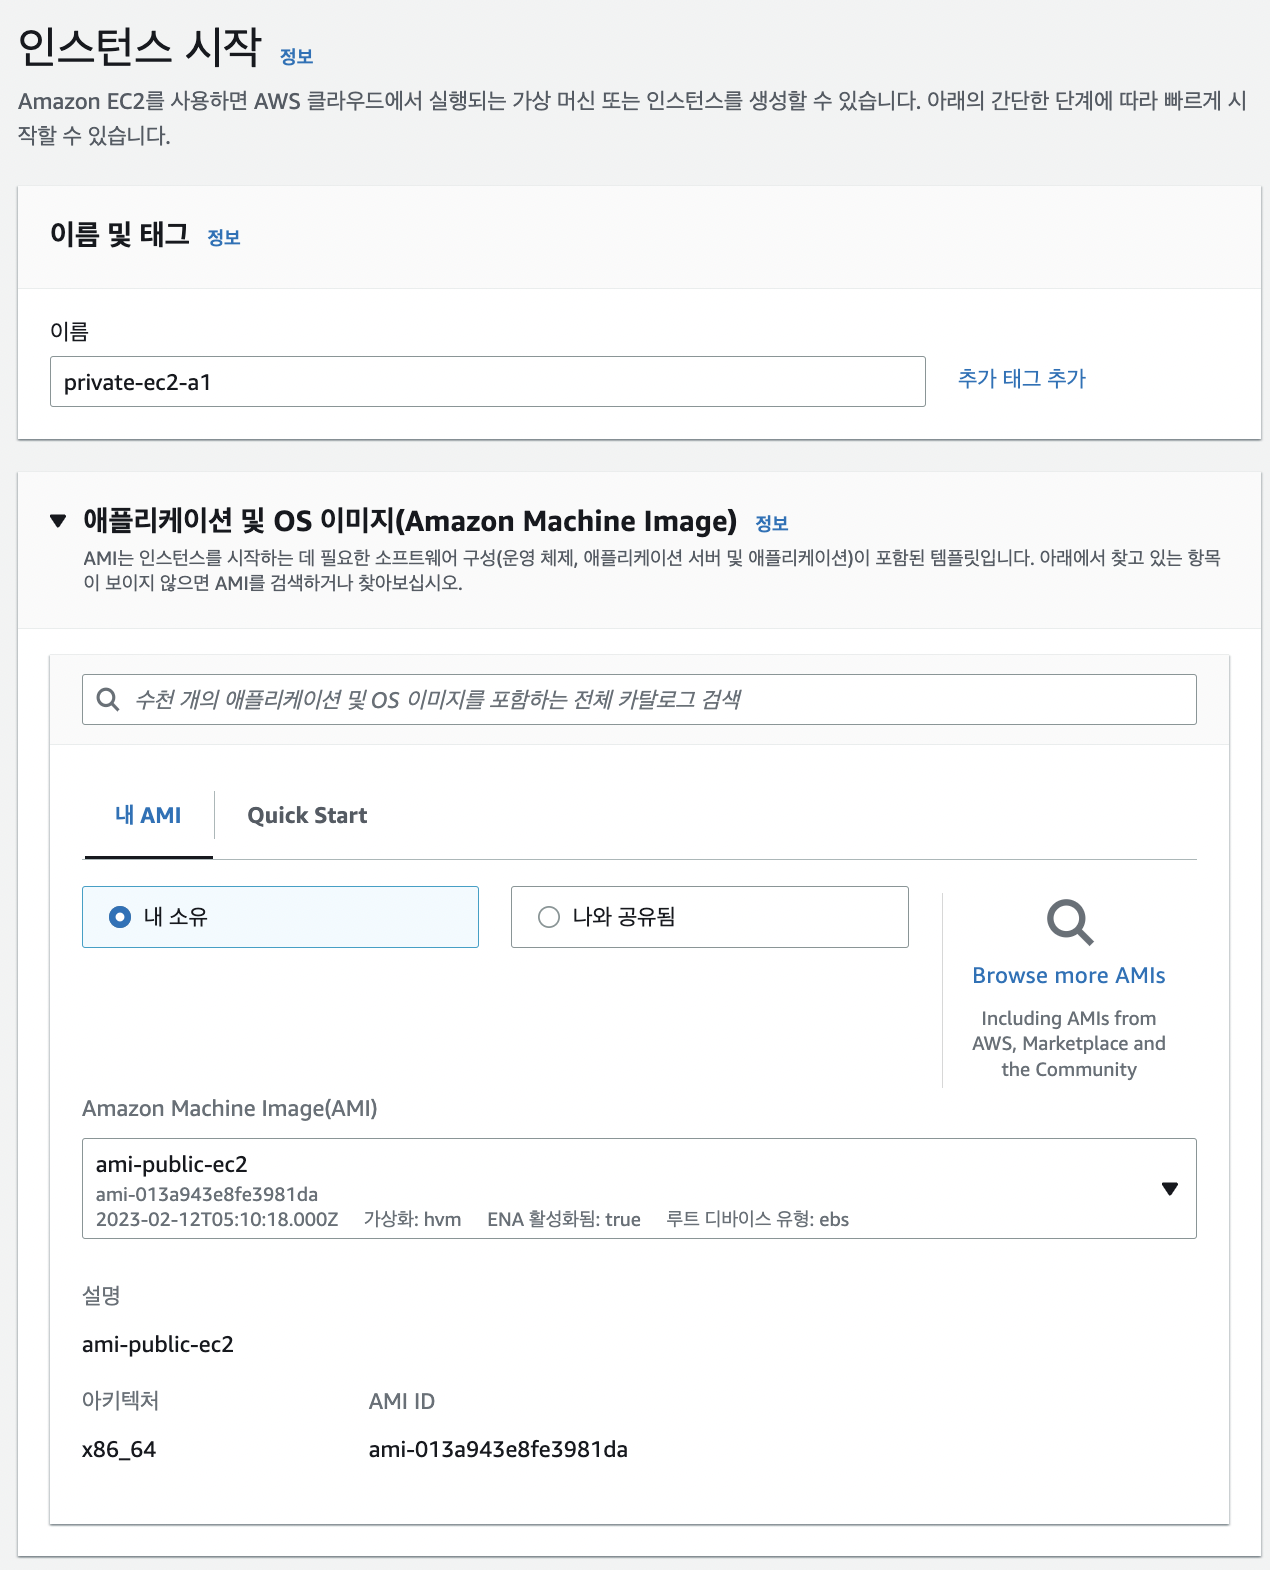Click the Browse more AMIs link
Image resolution: width=1270 pixels, height=1570 pixels.
(x=1069, y=975)
